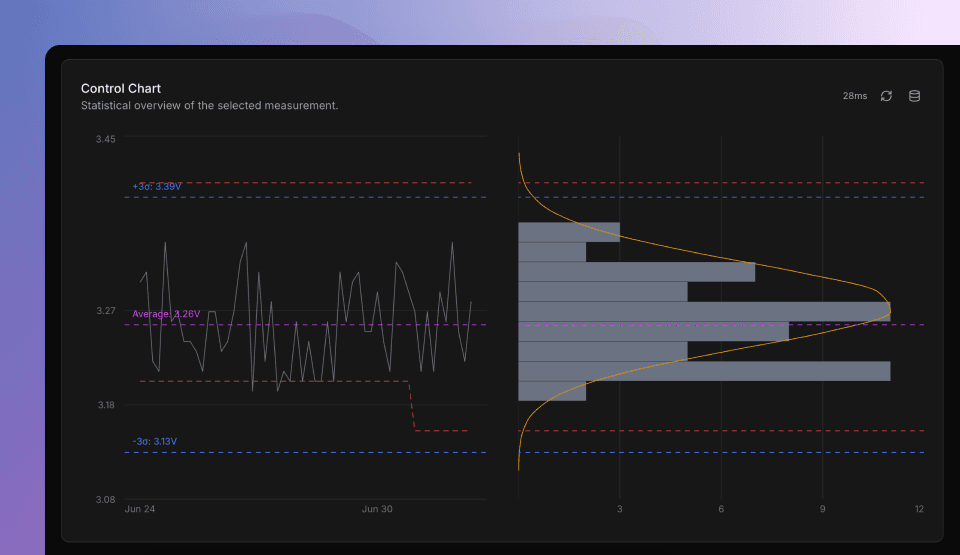Viewport: 960px width, 555px height.
Task: Click the histogram axis label 9
Action: 822,510
